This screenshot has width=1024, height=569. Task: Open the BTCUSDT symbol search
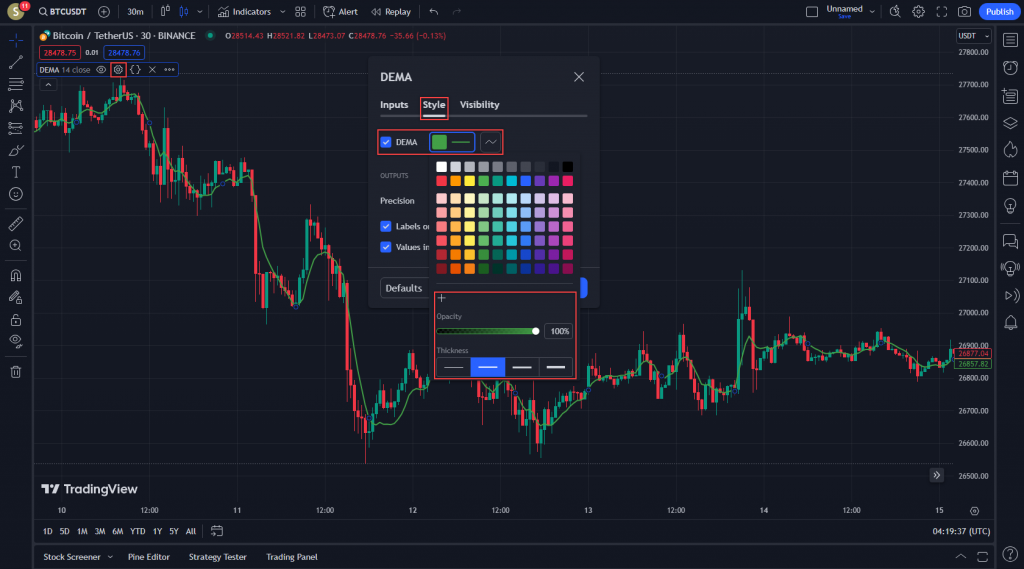62,12
